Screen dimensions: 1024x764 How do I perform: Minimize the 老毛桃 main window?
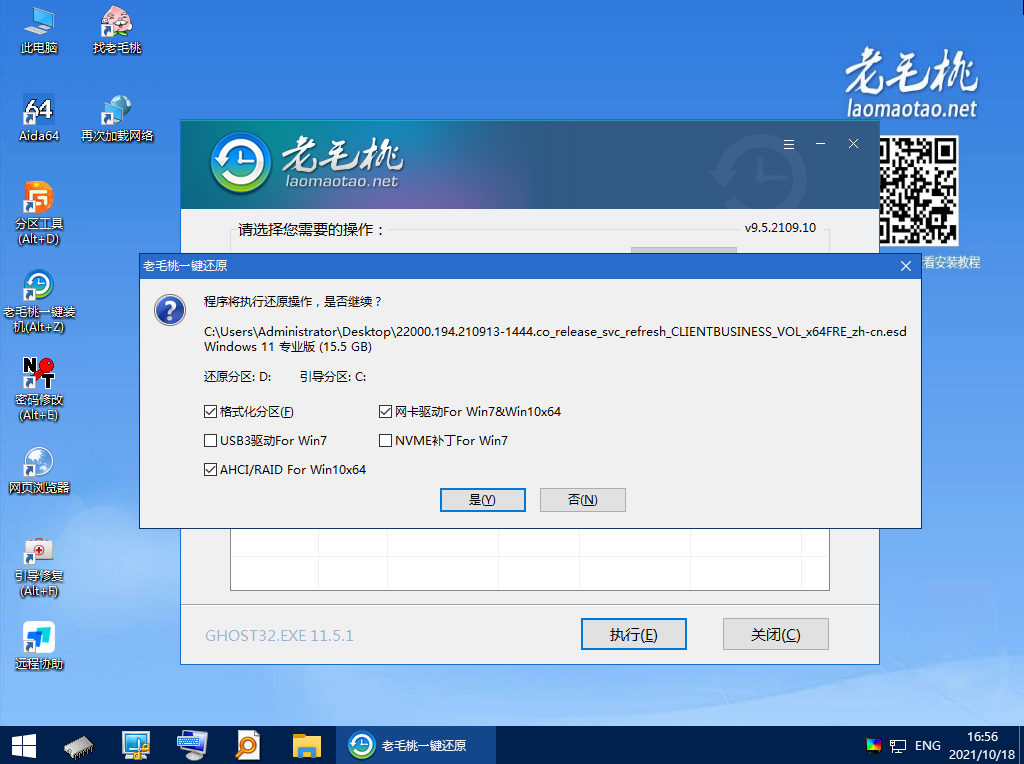821,144
